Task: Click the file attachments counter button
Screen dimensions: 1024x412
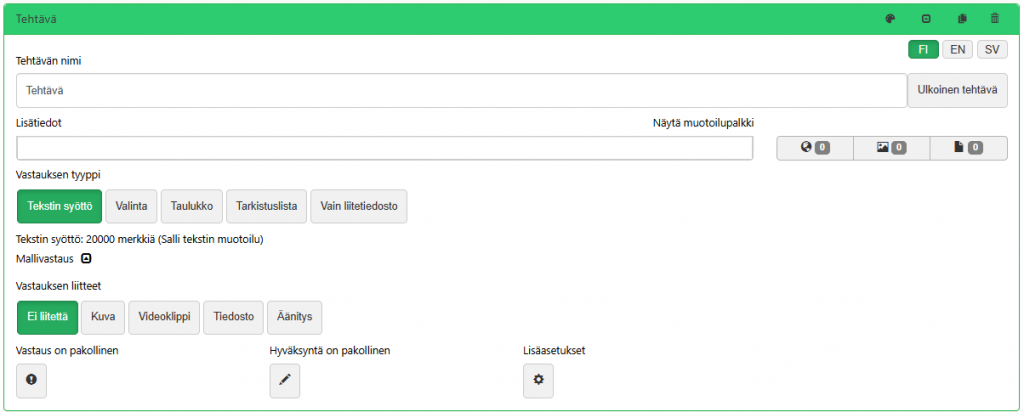Action: 968,148
